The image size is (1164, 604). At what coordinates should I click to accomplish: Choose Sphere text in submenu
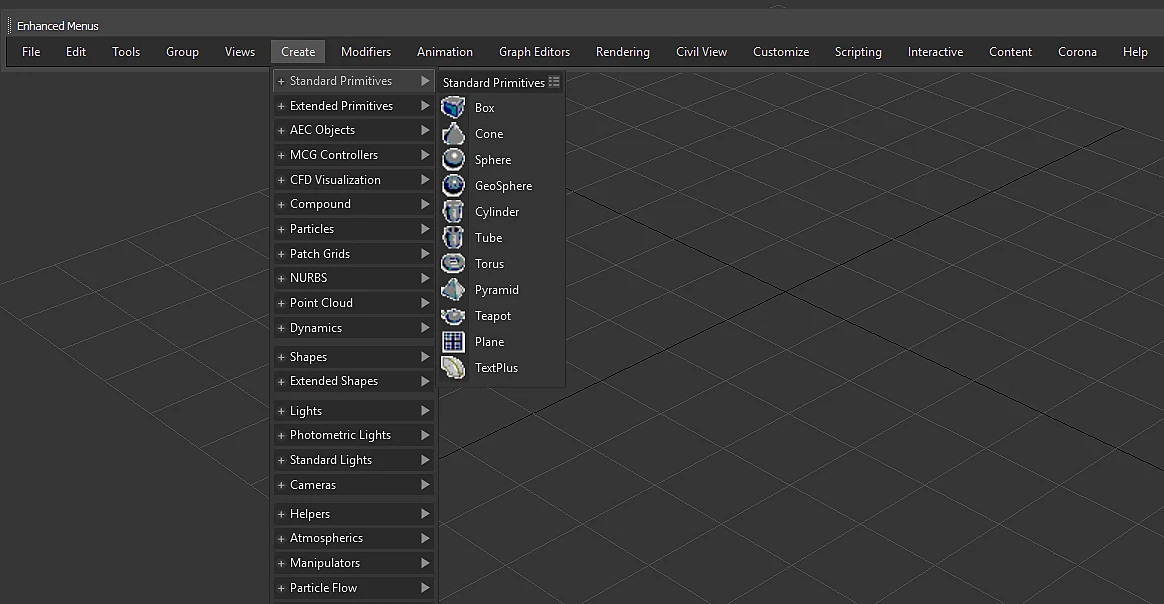tap(493, 160)
